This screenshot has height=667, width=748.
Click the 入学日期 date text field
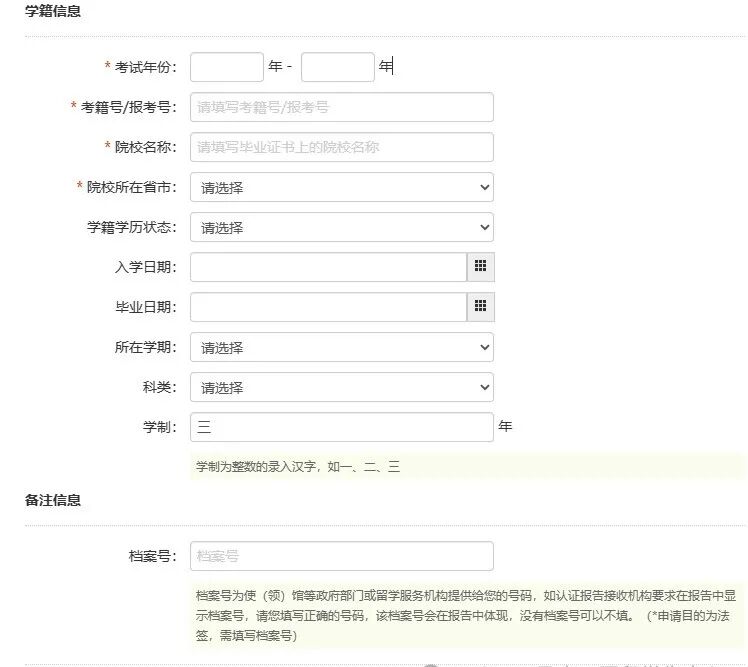(x=328, y=267)
